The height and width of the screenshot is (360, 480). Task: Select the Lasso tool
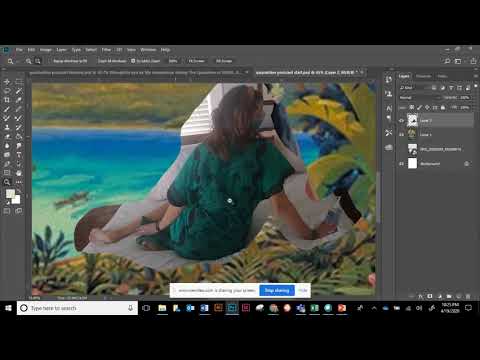(x=7, y=91)
